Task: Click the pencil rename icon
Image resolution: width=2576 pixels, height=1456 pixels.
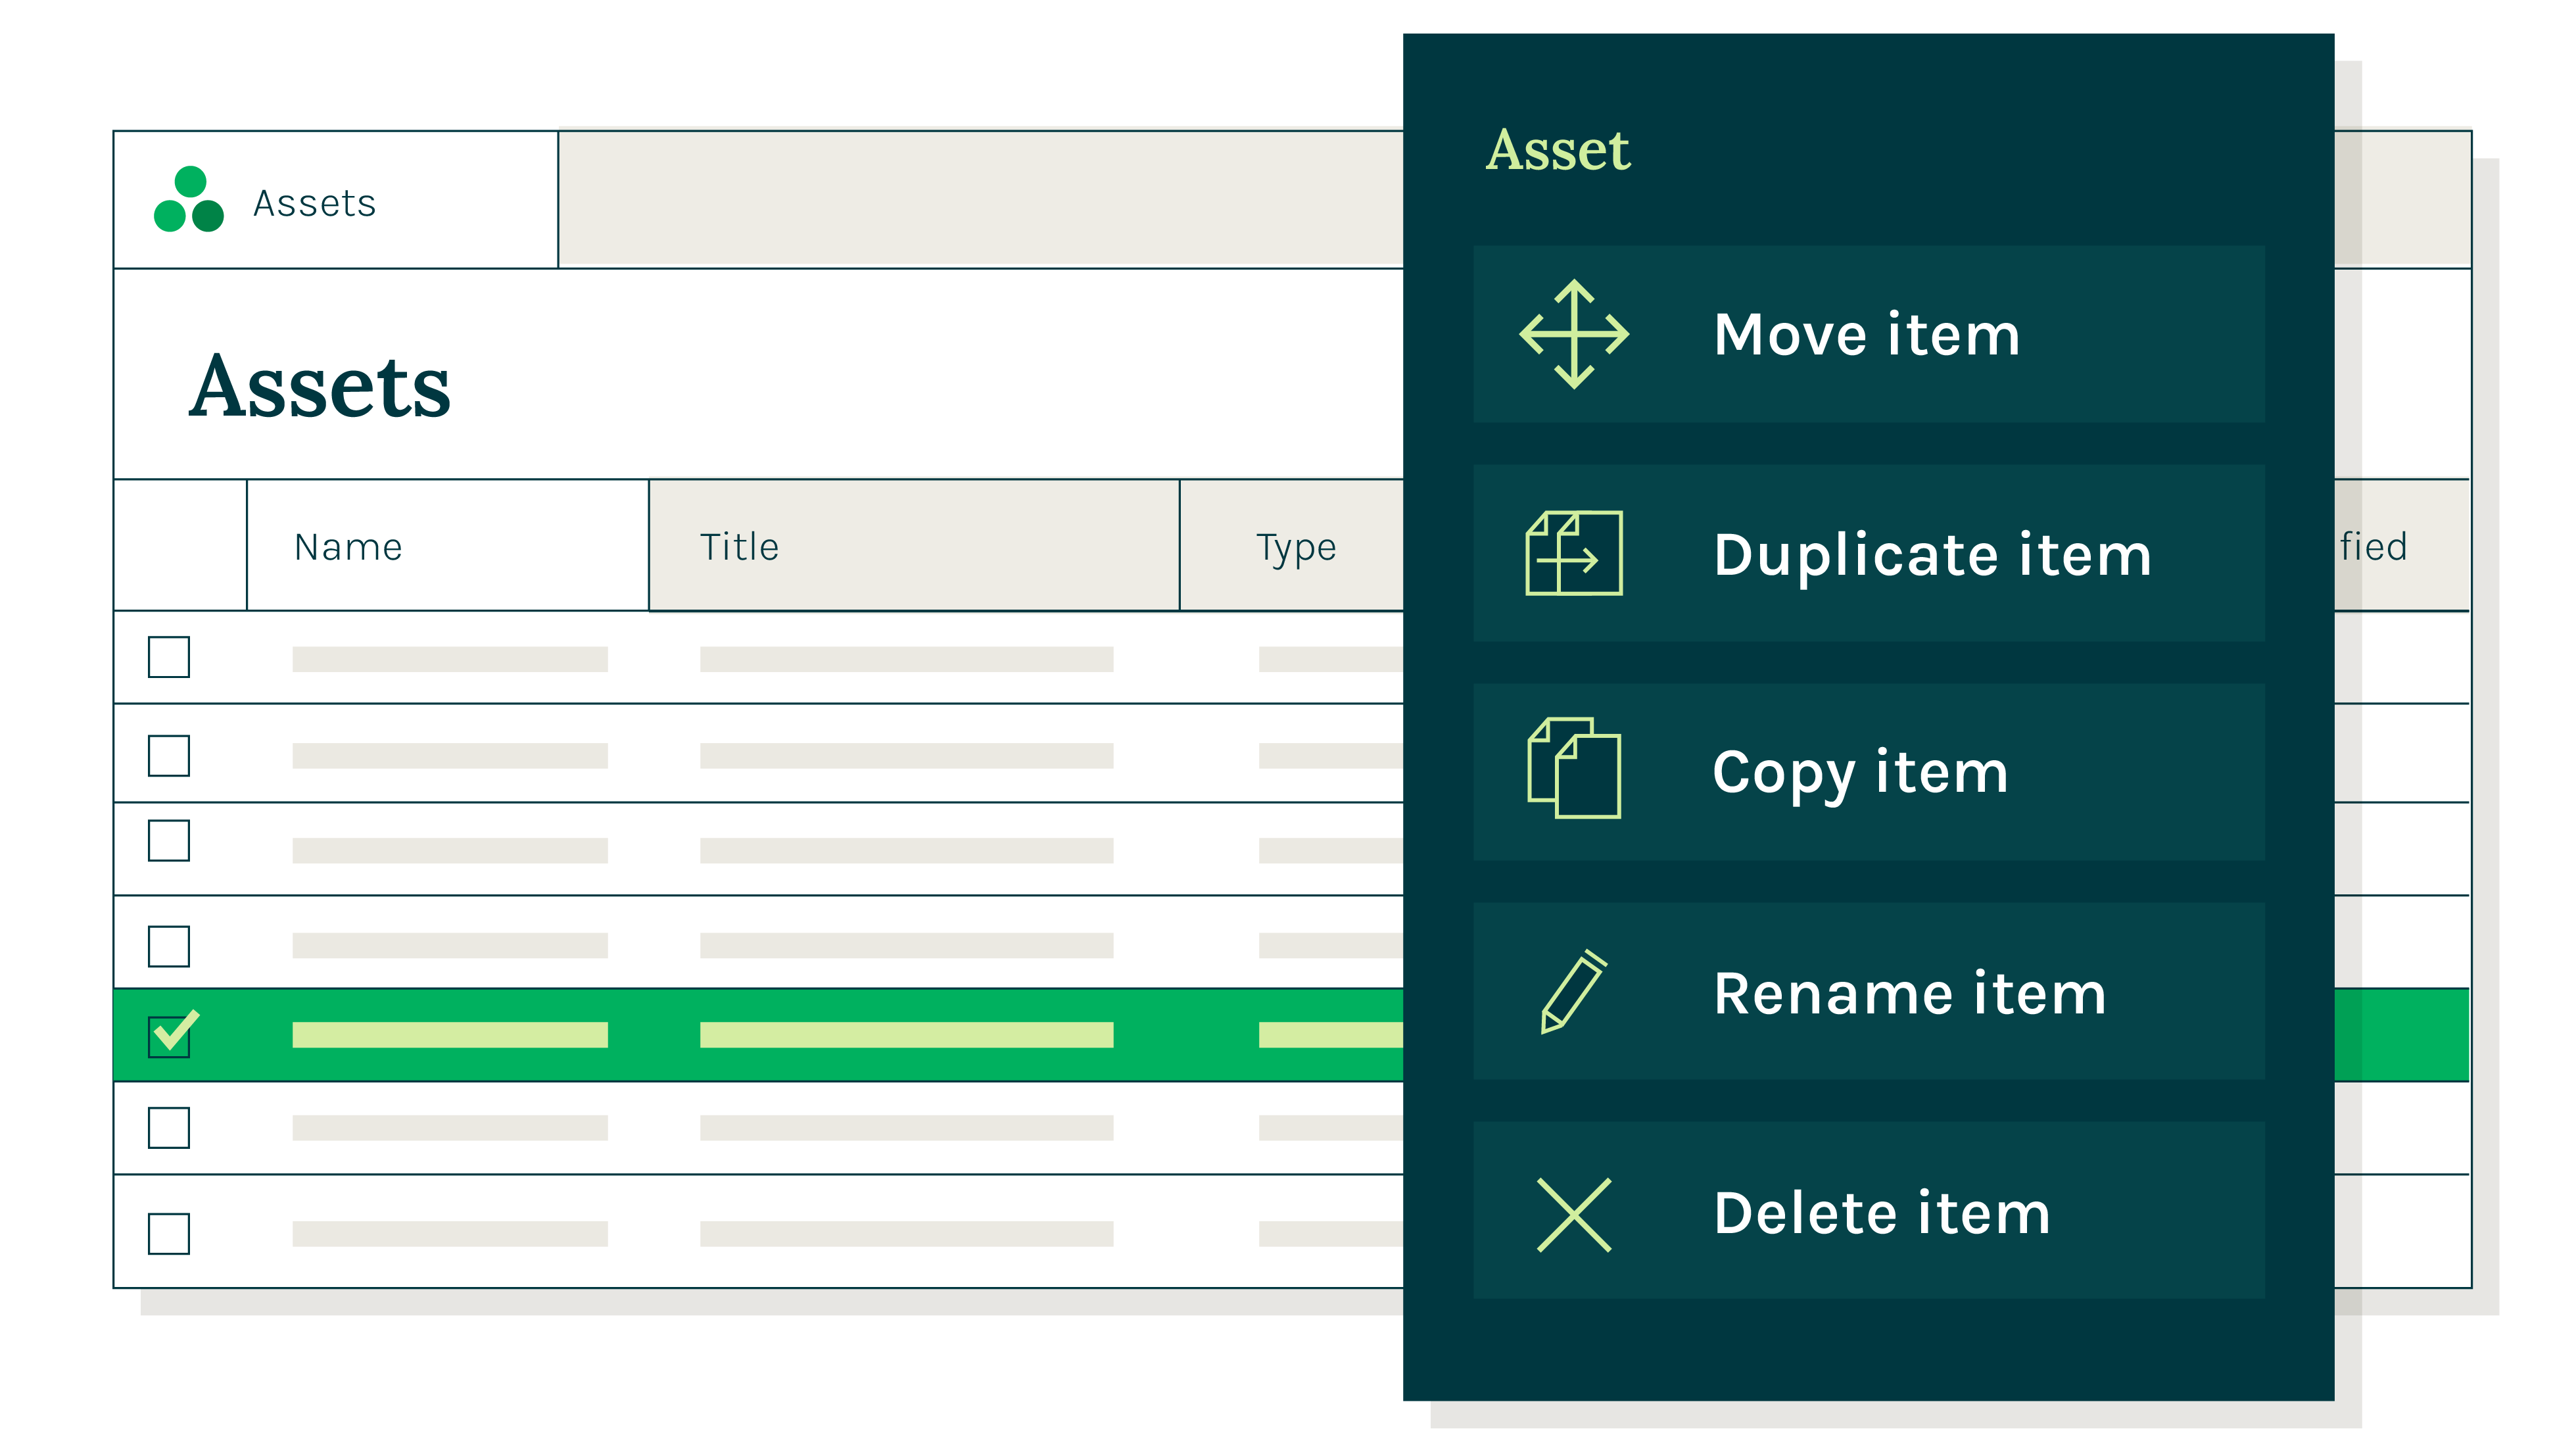Action: pyautogui.click(x=1573, y=991)
